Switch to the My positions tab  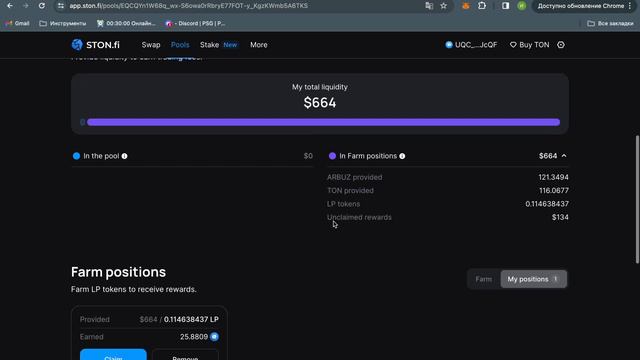click(533, 279)
